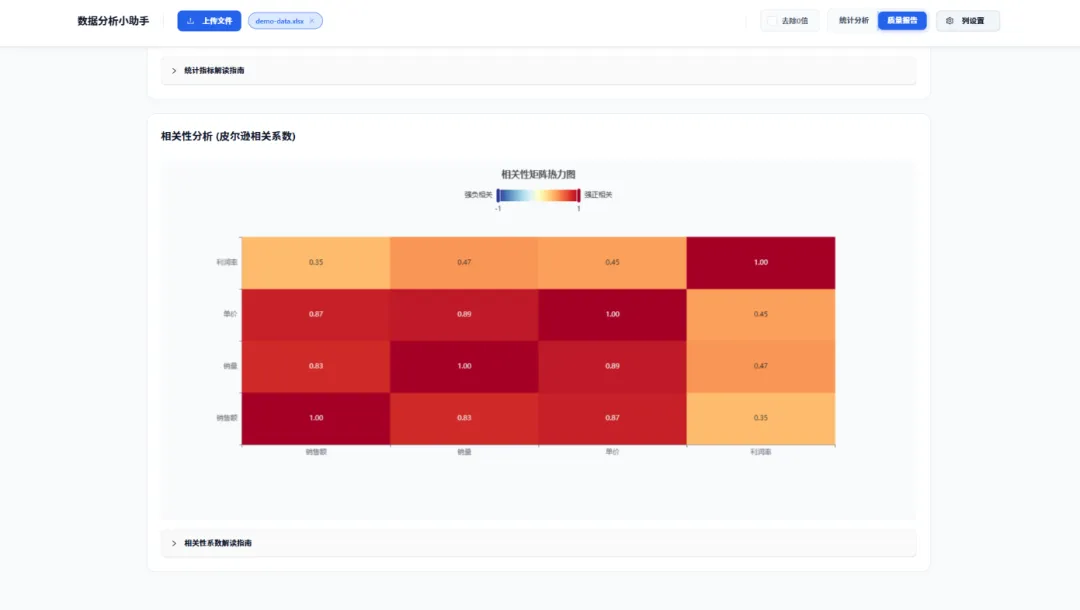Click the 销量 x-axis label

click(464, 452)
